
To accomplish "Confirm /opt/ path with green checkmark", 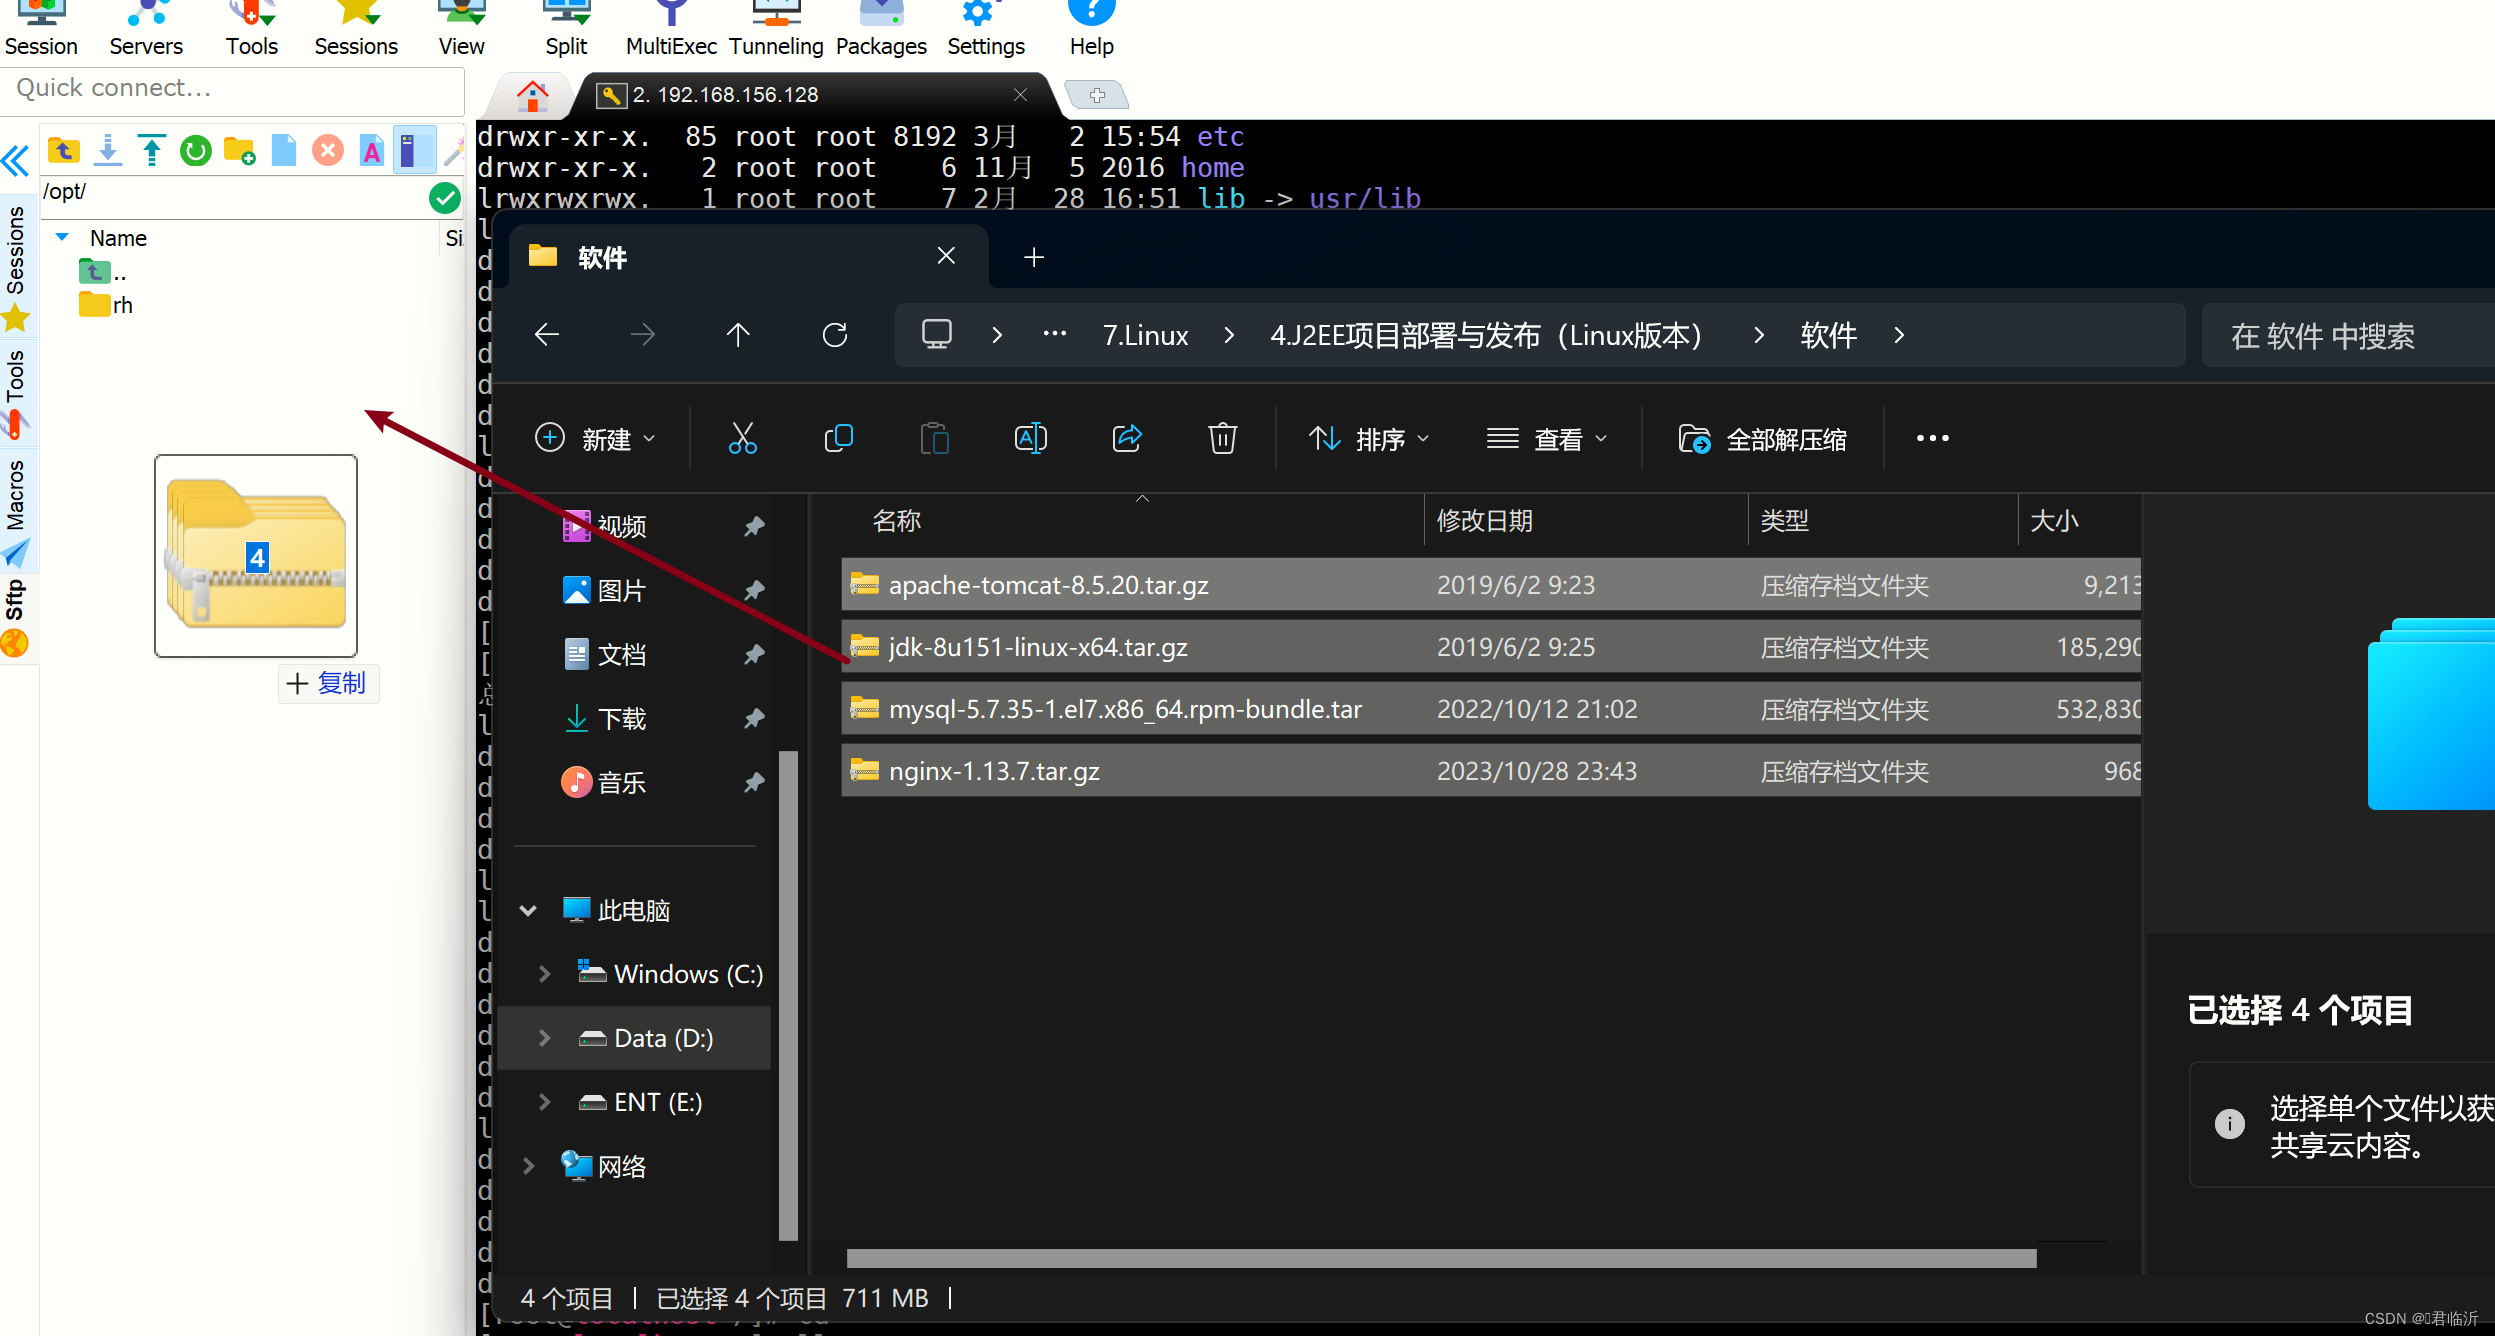I will tap(445, 198).
